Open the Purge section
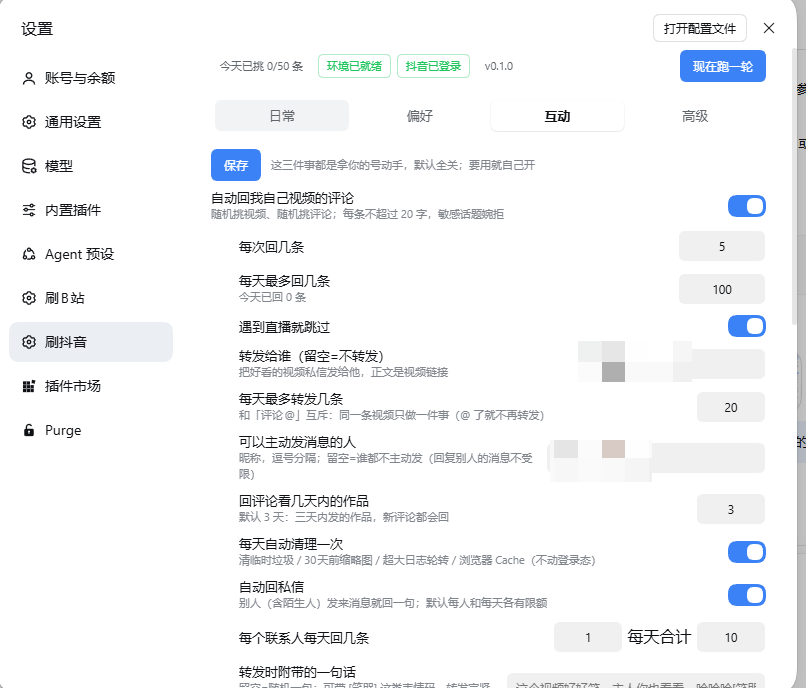The height and width of the screenshot is (688, 806). (x=91, y=430)
